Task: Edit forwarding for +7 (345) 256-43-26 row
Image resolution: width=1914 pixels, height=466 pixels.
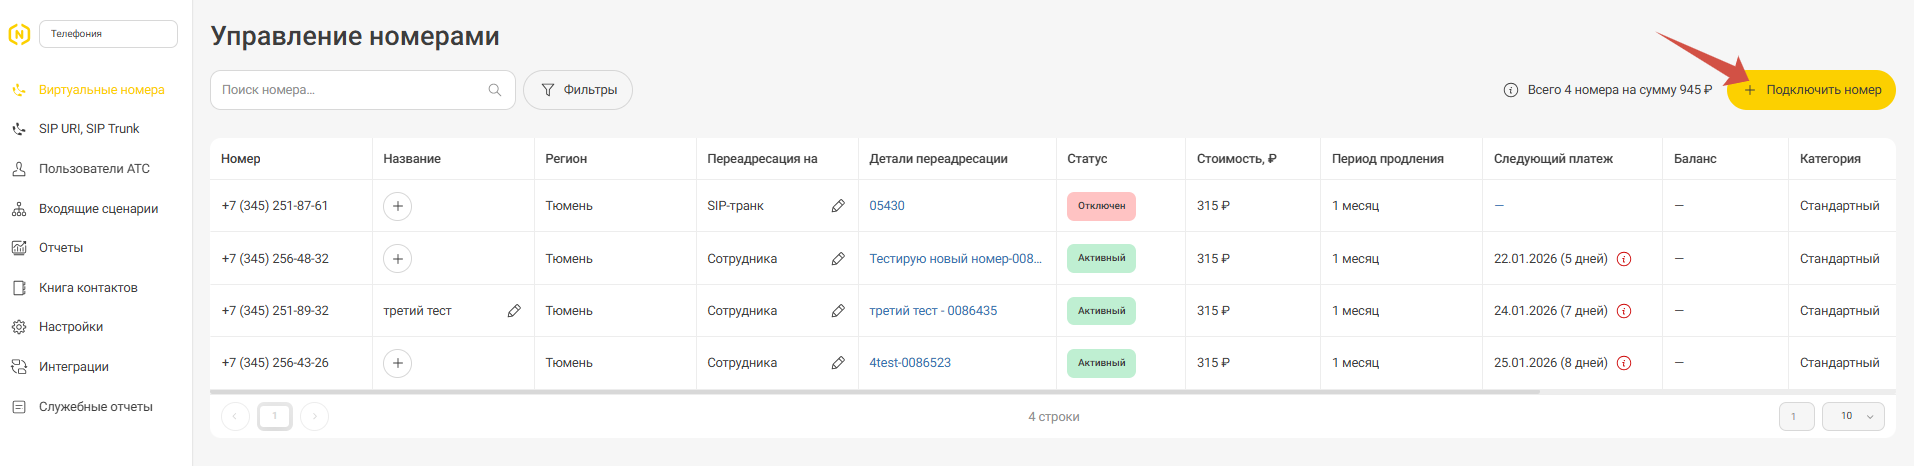Action: (x=838, y=363)
